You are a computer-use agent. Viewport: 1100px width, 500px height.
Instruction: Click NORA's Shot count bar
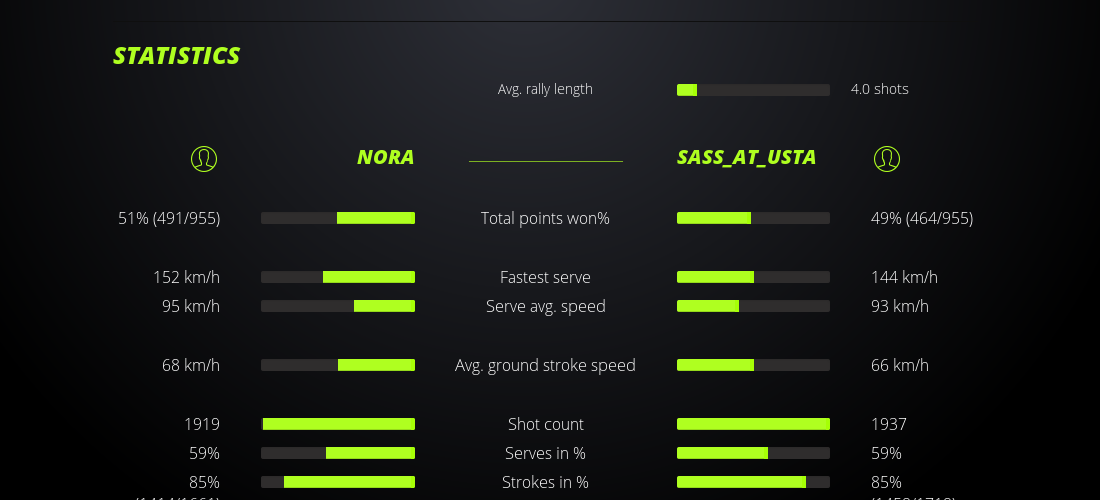(338, 424)
